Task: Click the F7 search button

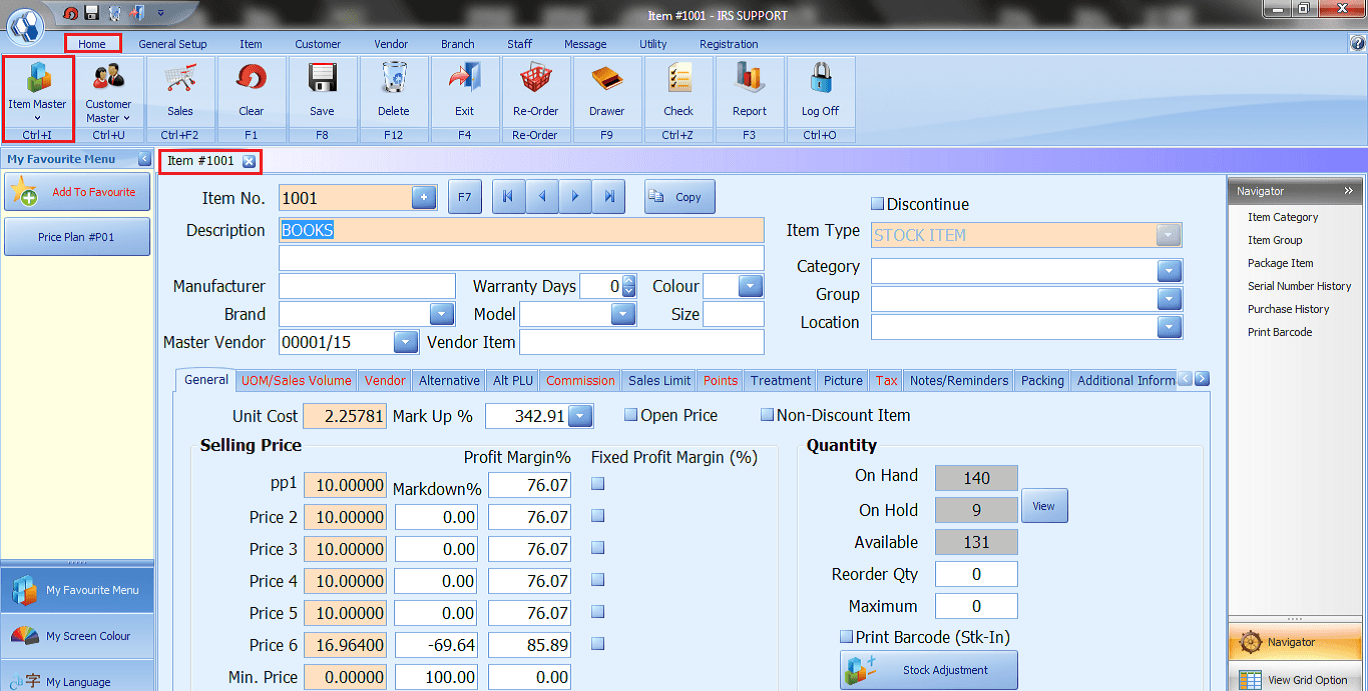Action: (x=465, y=197)
